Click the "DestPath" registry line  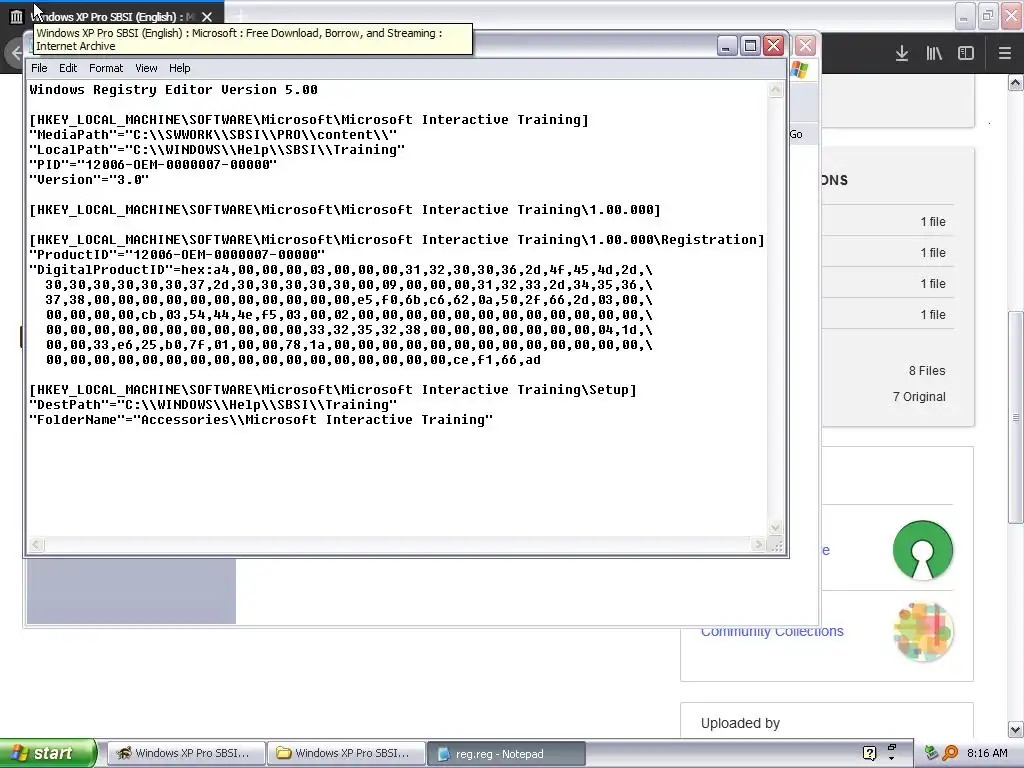coord(213,404)
